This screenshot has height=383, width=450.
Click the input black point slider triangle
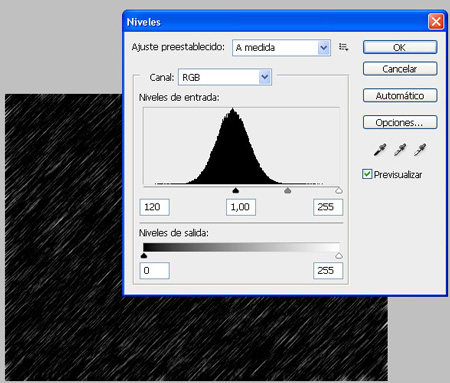pos(236,190)
